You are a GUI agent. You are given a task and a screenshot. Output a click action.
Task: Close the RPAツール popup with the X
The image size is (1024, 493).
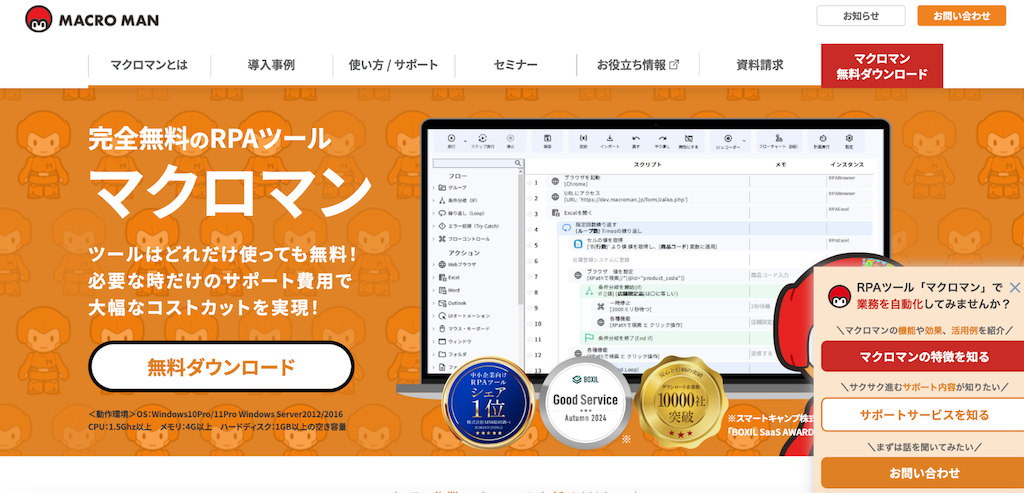coord(1014,287)
